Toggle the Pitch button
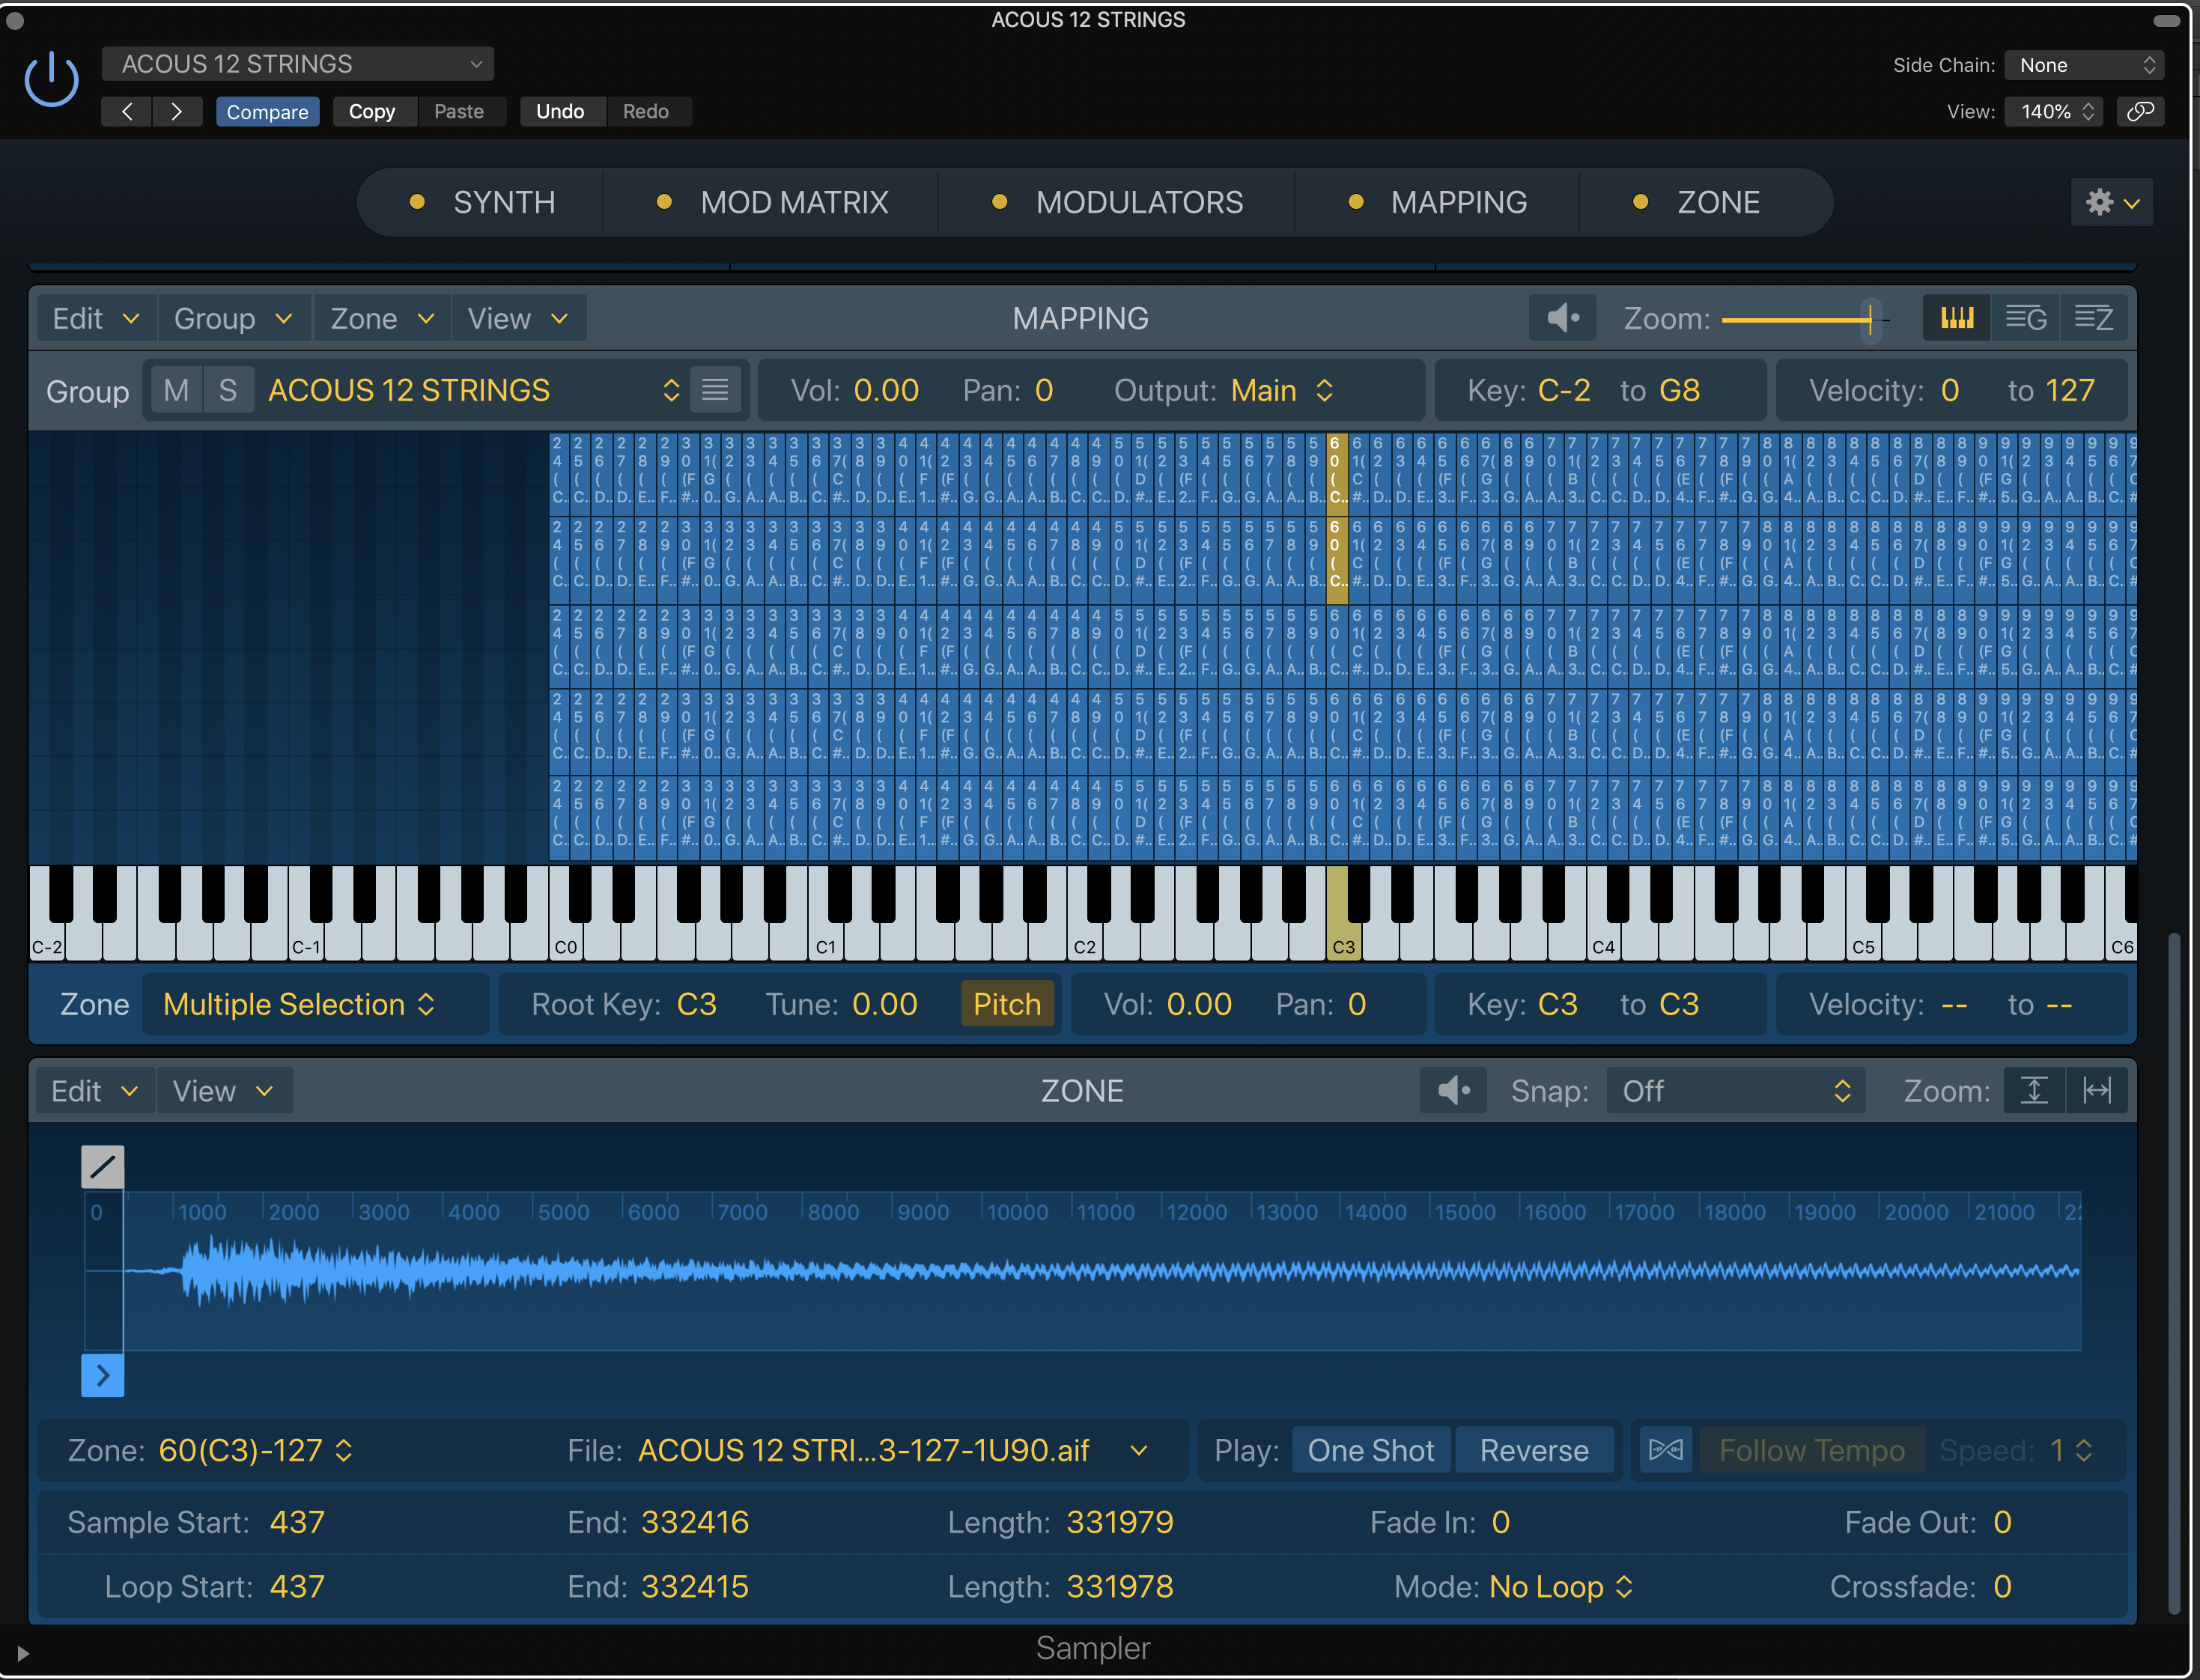 [x=1007, y=1004]
